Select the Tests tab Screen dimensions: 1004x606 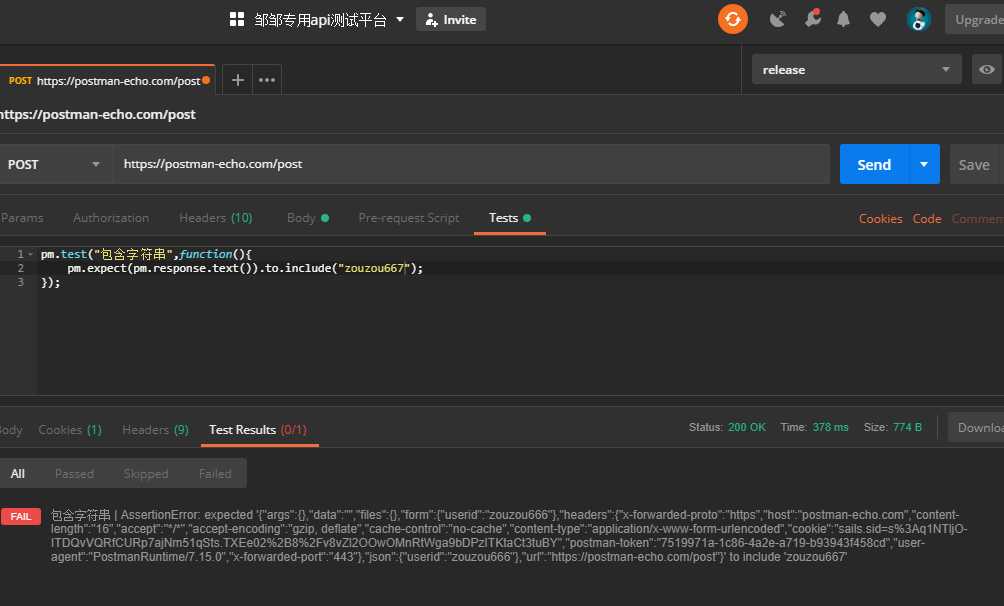[510, 218]
